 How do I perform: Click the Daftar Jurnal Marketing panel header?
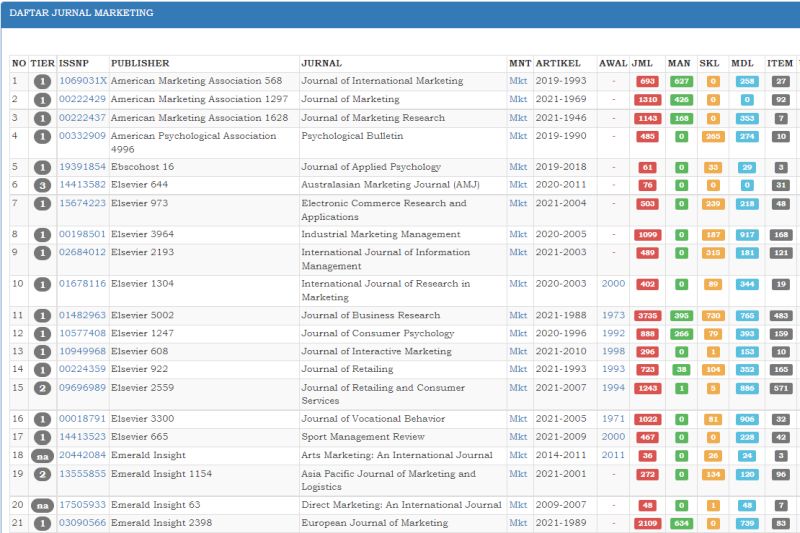pos(82,14)
